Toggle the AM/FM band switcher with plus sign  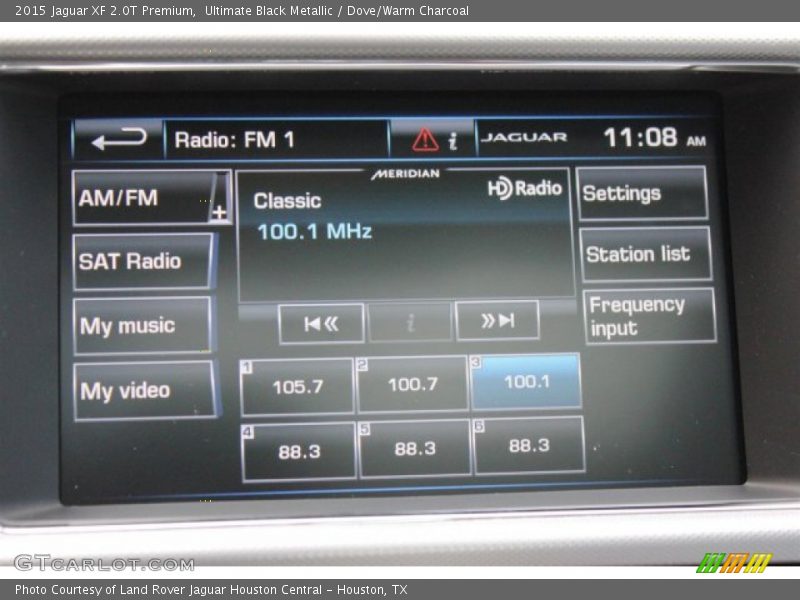[x=145, y=196]
